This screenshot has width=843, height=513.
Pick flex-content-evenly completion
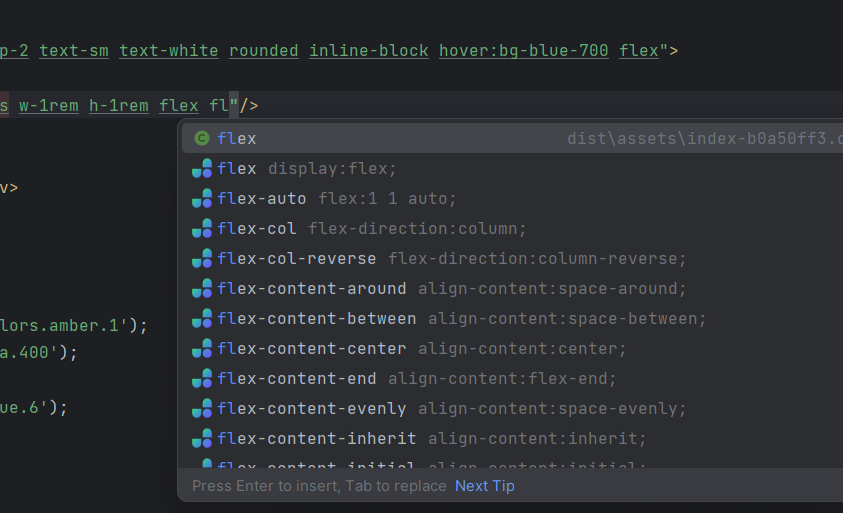pos(512,409)
